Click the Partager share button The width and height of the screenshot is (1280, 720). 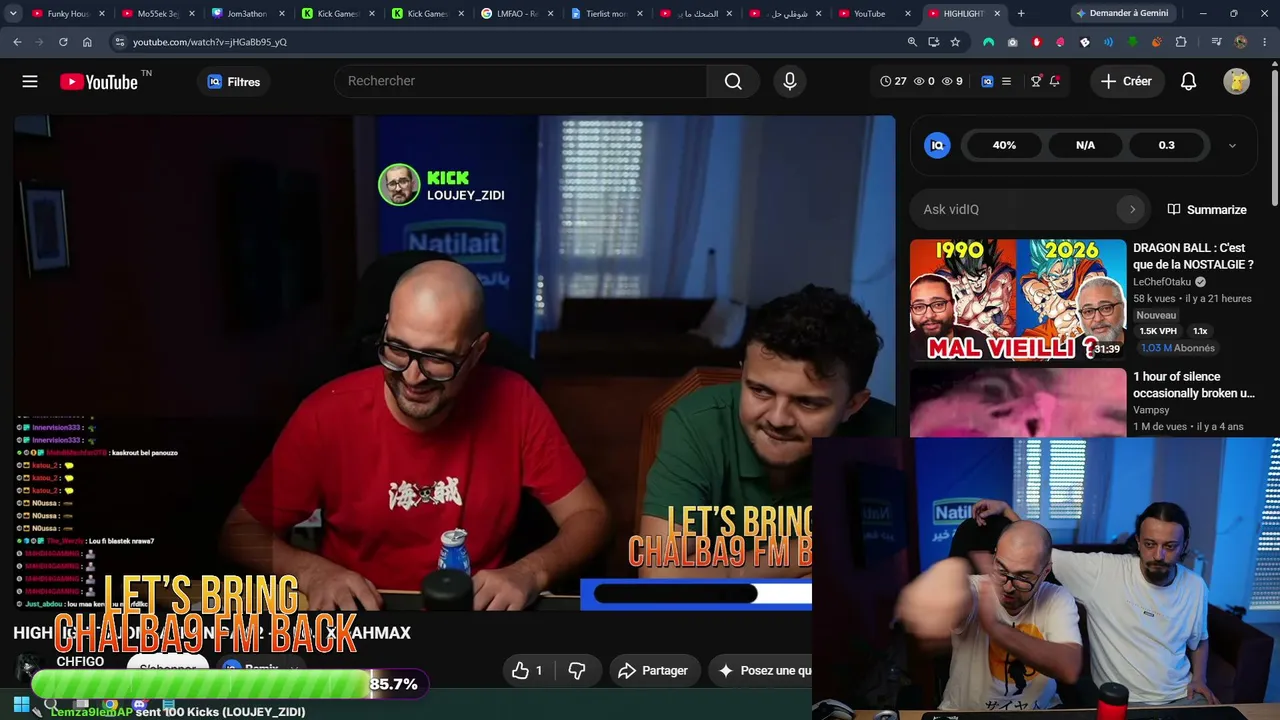coord(654,671)
